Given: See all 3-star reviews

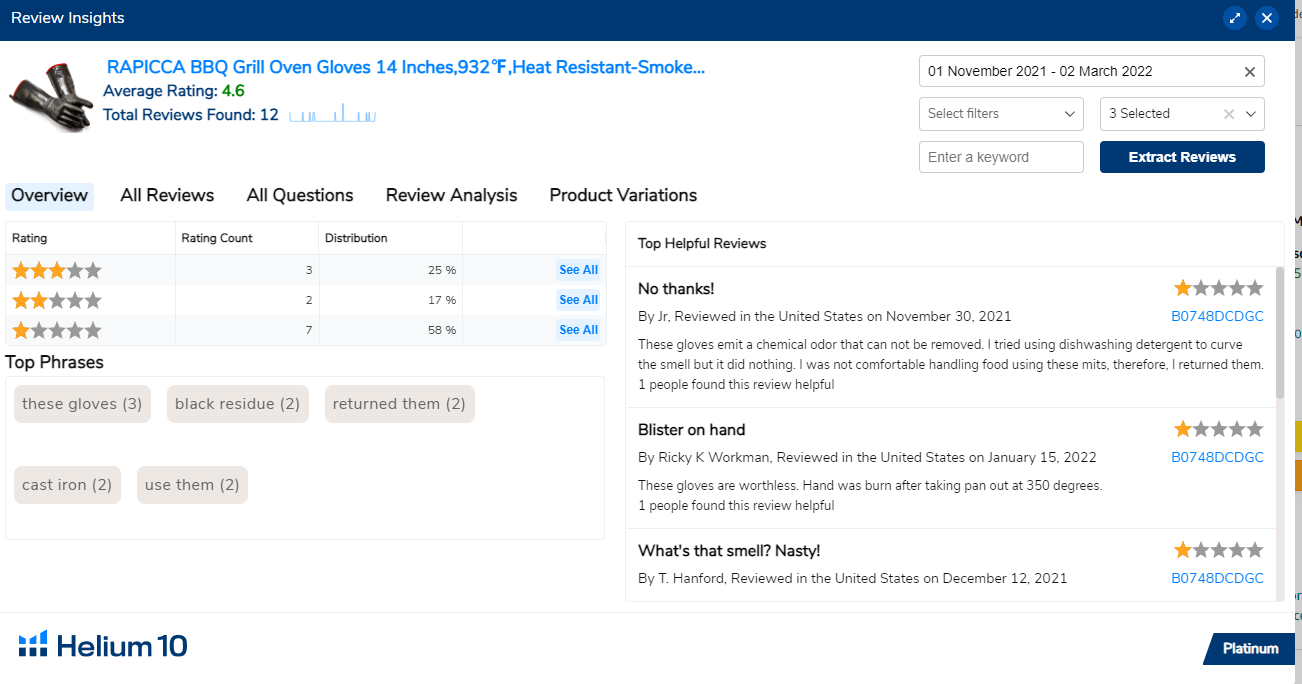Looking at the screenshot, I should coord(578,270).
